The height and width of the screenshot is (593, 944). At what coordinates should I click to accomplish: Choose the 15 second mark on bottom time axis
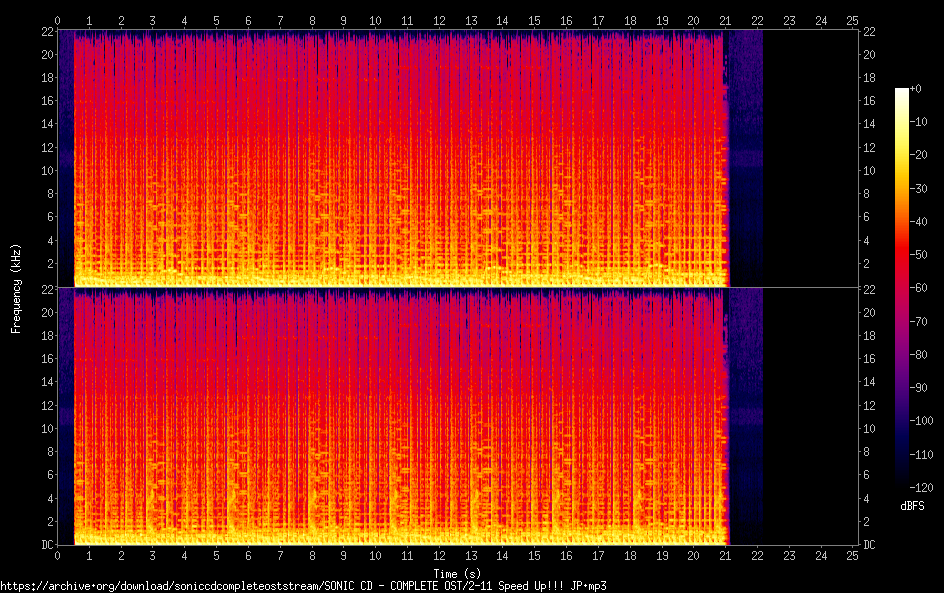point(535,555)
